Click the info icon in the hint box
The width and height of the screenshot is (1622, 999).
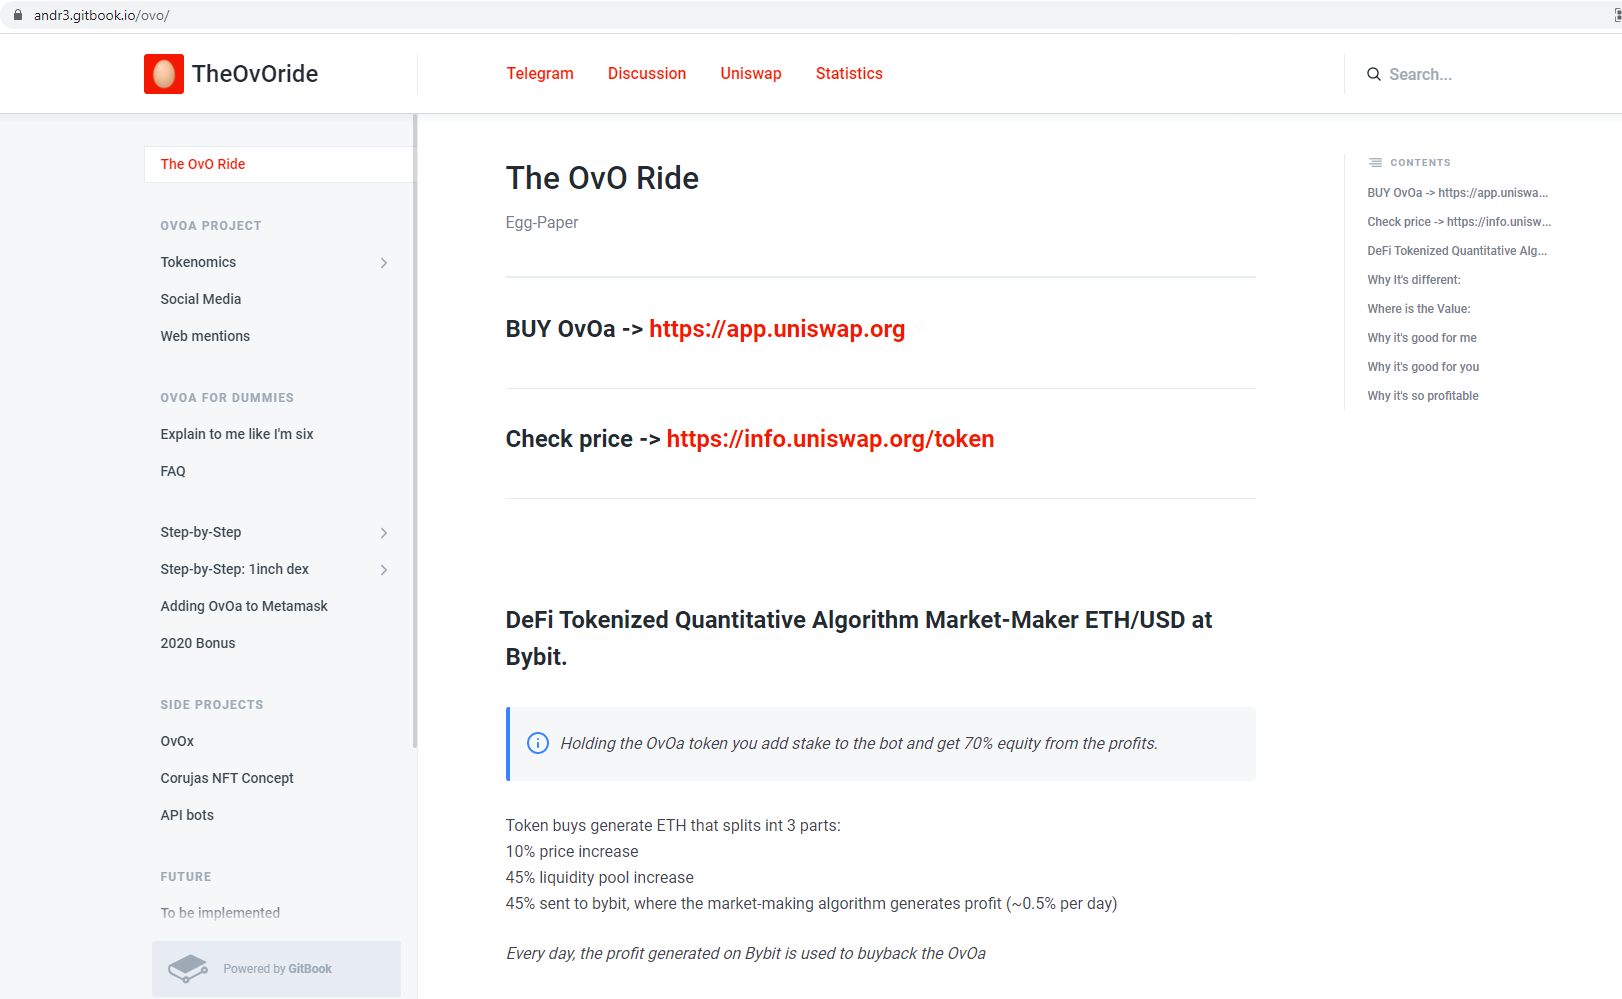tap(538, 743)
